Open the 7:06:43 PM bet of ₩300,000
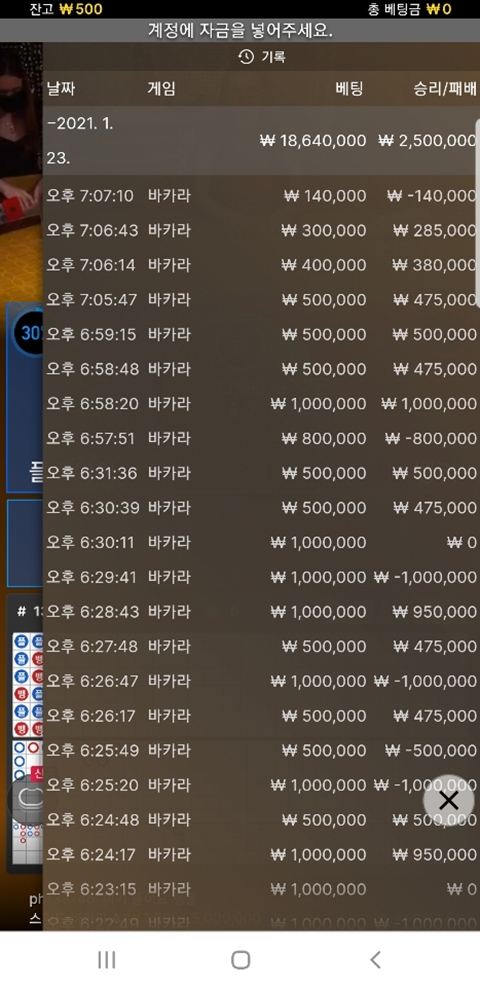480x987 pixels. [261, 230]
